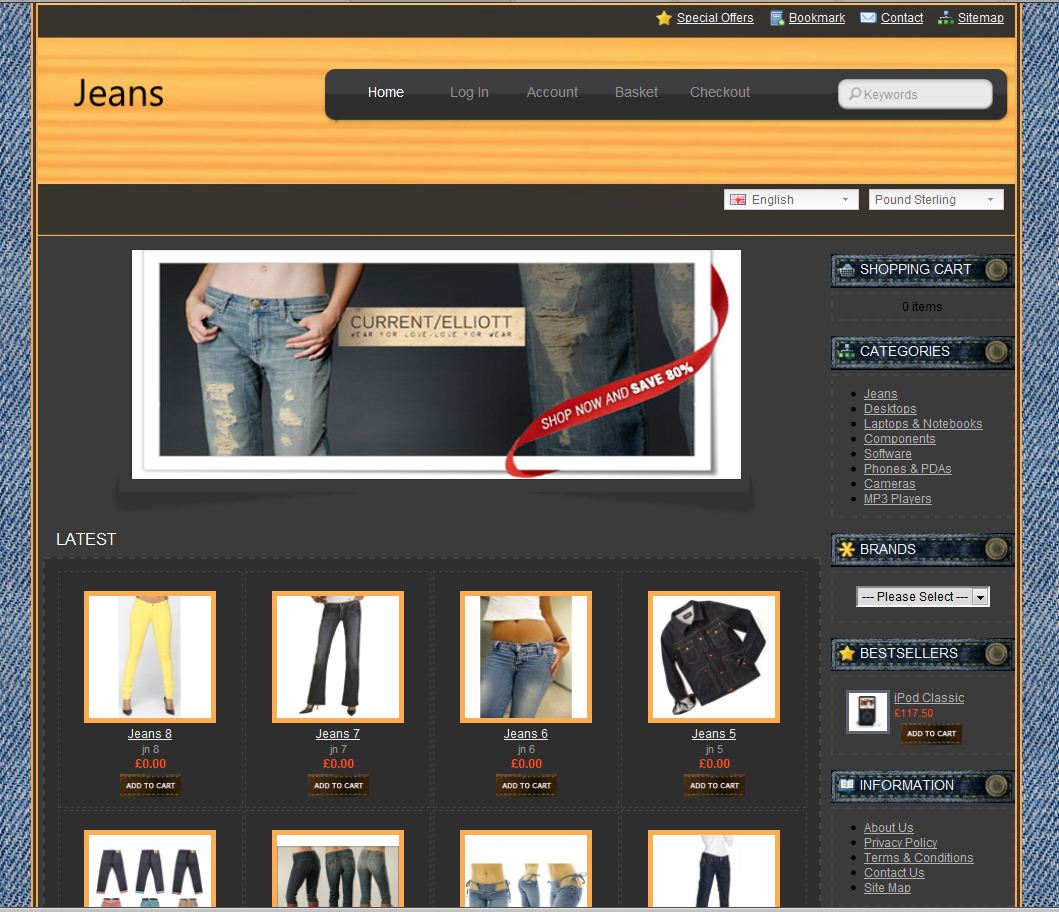Add iPod Classic to cart
The width and height of the screenshot is (1059, 912).
pos(931,734)
